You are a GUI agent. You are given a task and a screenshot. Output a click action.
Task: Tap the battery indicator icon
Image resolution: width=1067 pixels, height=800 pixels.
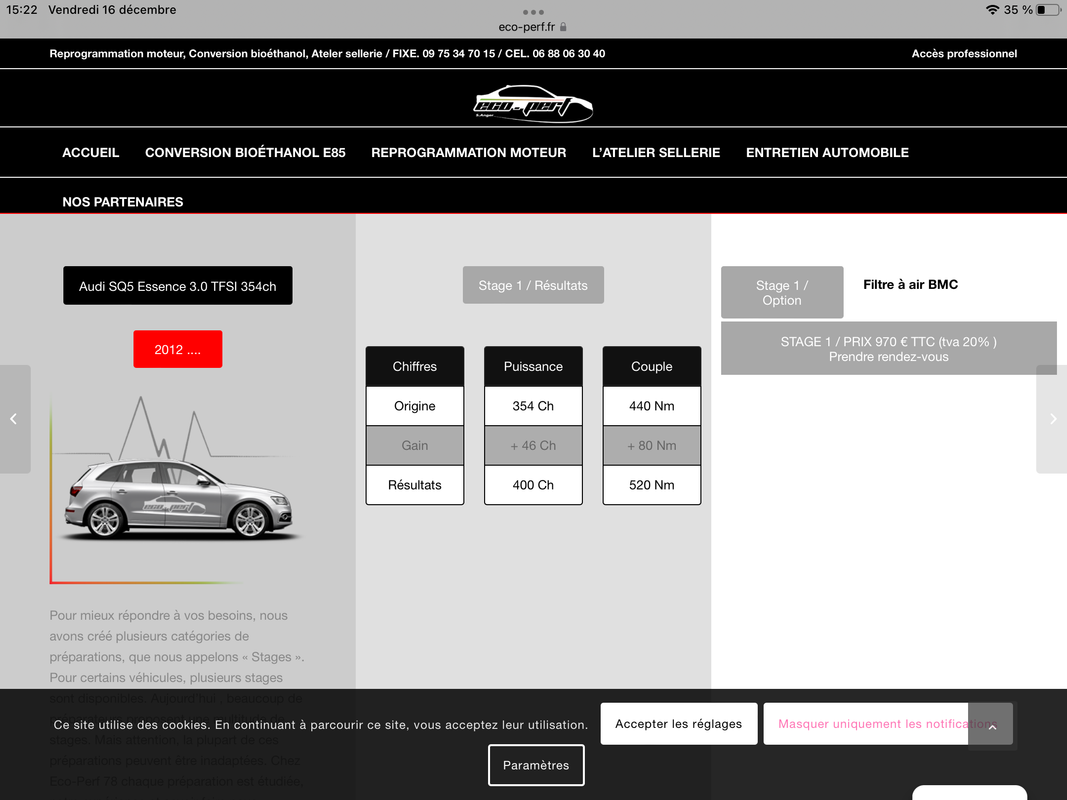pyautogui.click(x=1048, y=10)
